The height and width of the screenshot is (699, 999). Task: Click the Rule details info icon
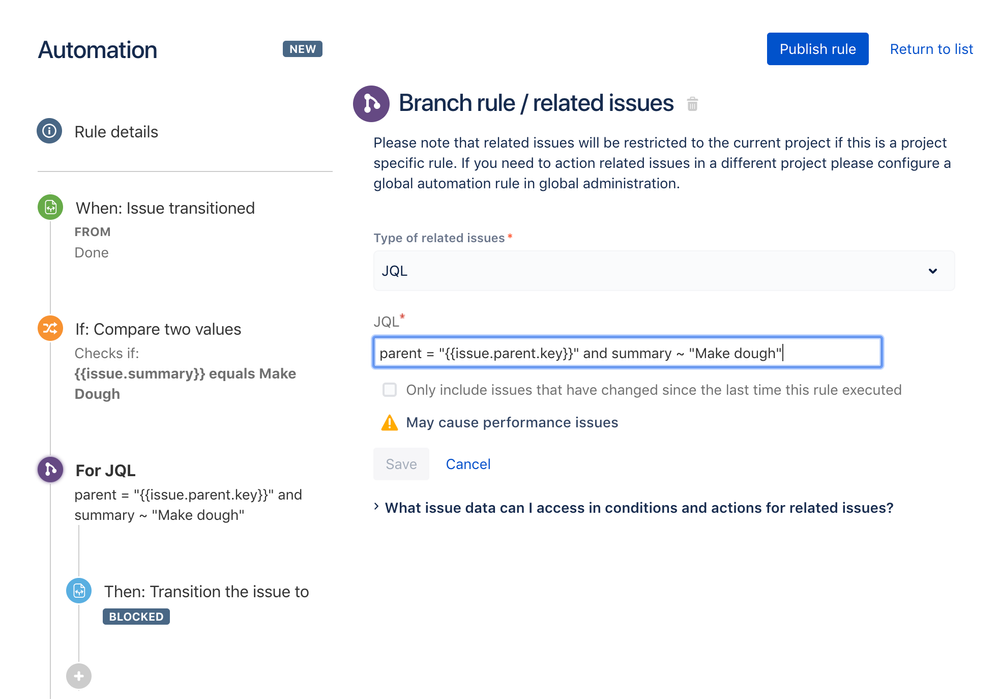pyautogui.click(x=50, y=131)
